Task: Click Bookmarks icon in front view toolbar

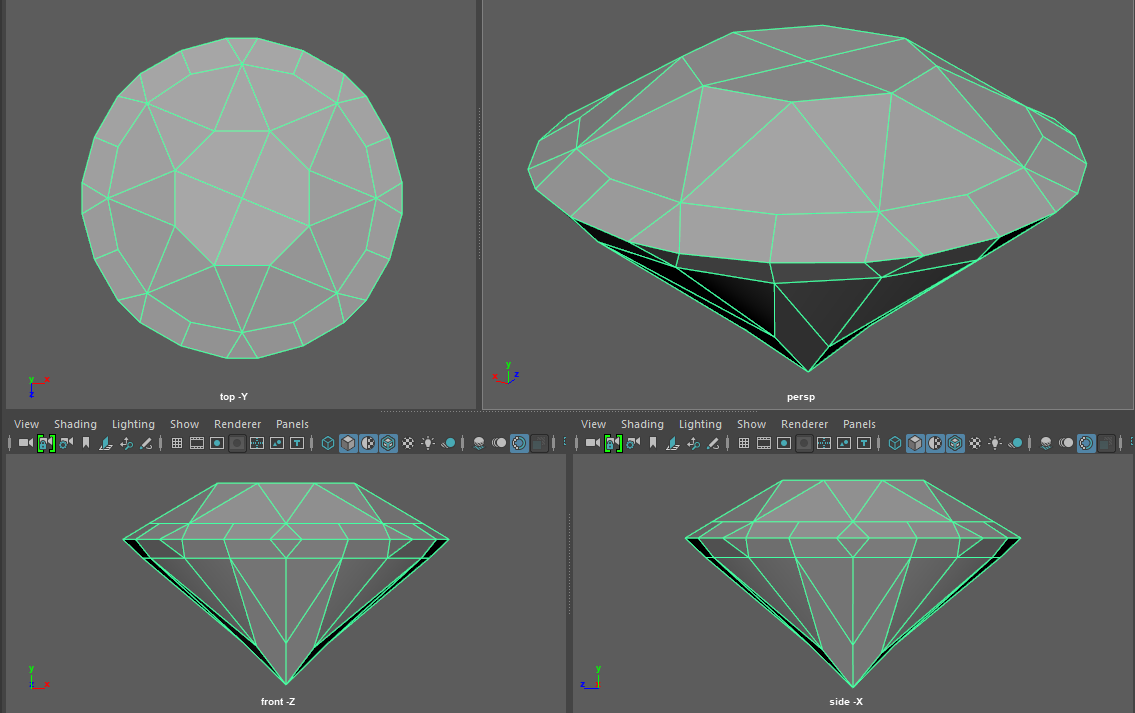Action: [x=86, y=443]
